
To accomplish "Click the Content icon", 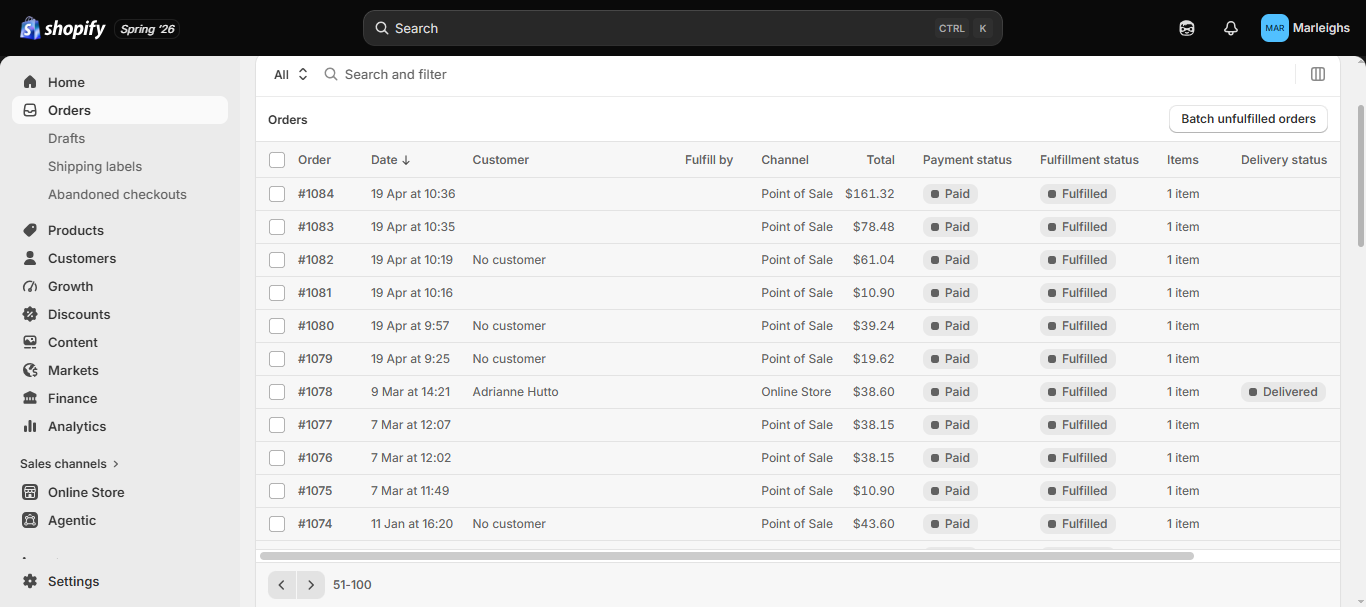I will click(x=30, y=342).
